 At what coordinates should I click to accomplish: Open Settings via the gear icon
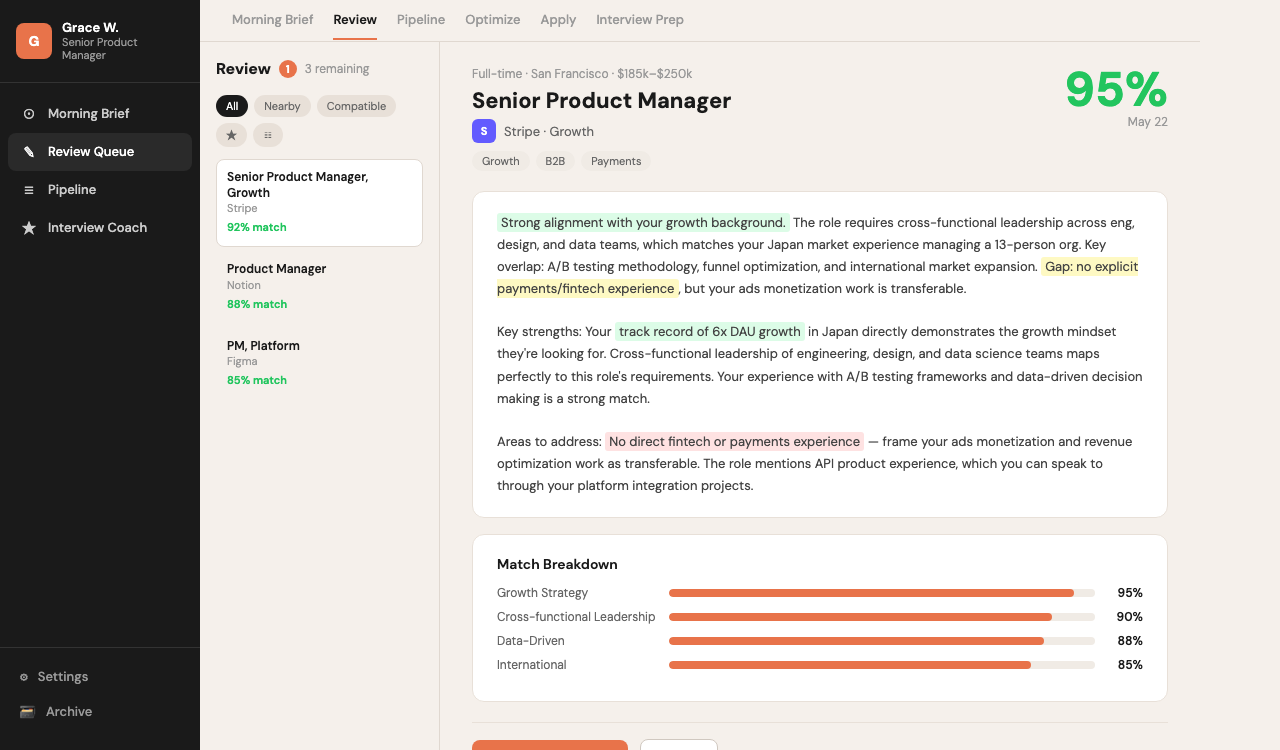tap(24, 677)
